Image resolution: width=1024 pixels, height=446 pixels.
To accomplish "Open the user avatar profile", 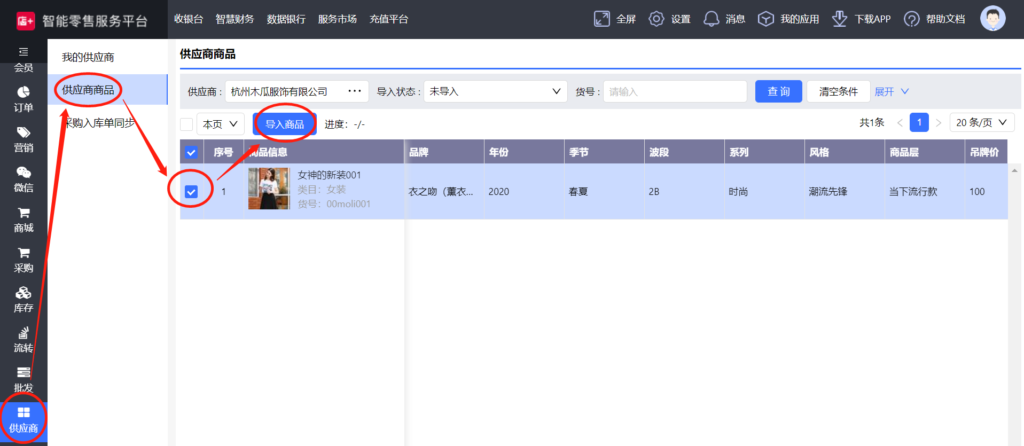I will tap(993, 18).
